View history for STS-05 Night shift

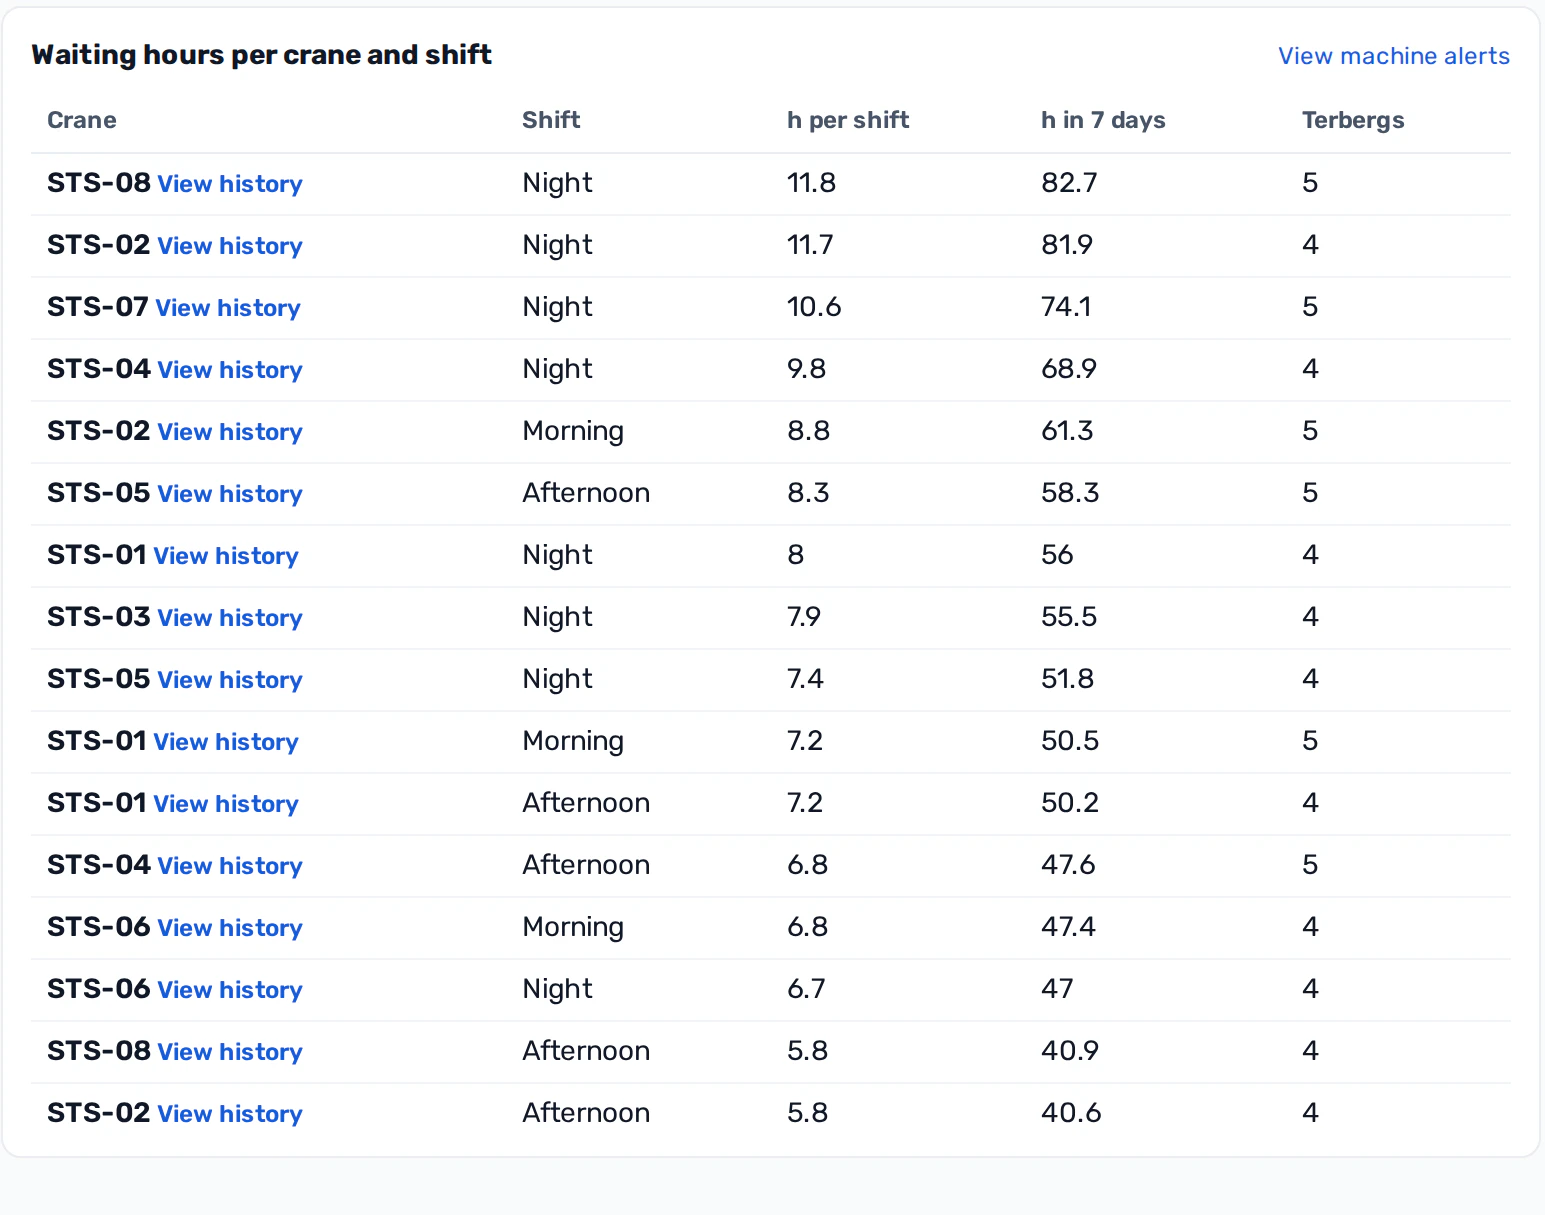(x=230, y=680)
